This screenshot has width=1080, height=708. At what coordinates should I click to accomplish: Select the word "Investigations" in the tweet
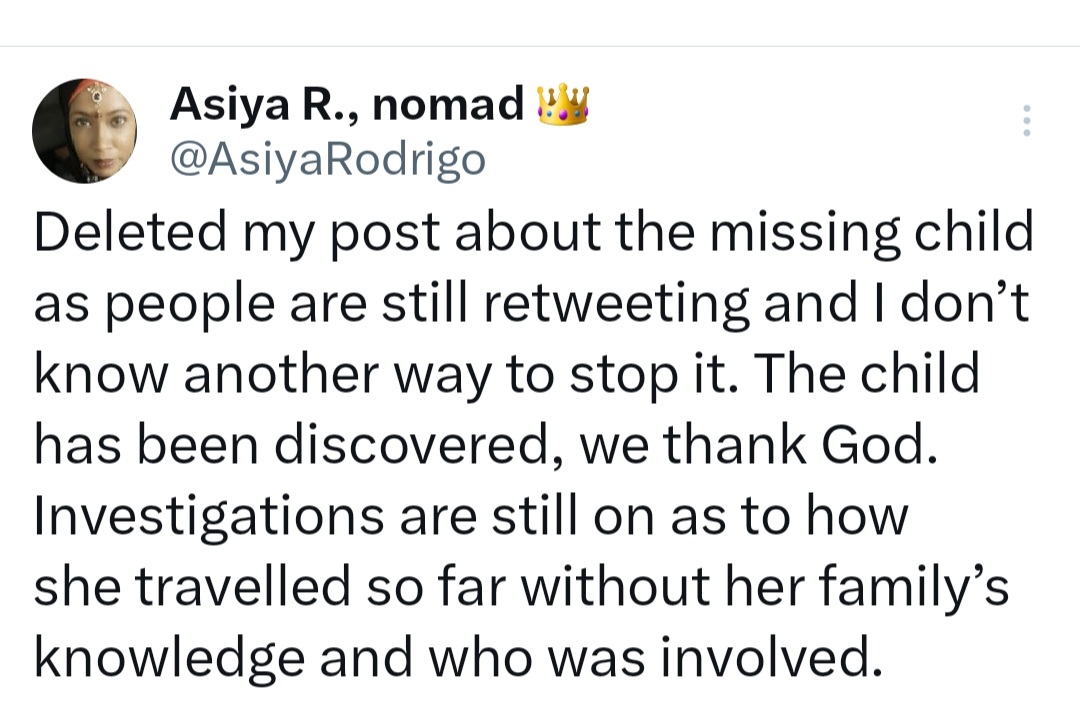(209, 517)
